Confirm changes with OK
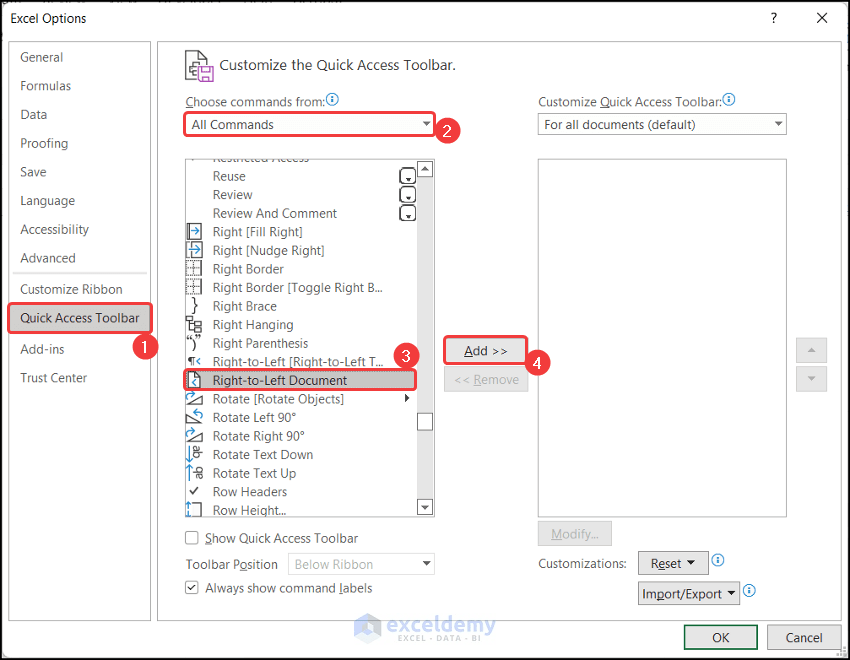Viewport: 850px width, 660px height. (720, 637)
